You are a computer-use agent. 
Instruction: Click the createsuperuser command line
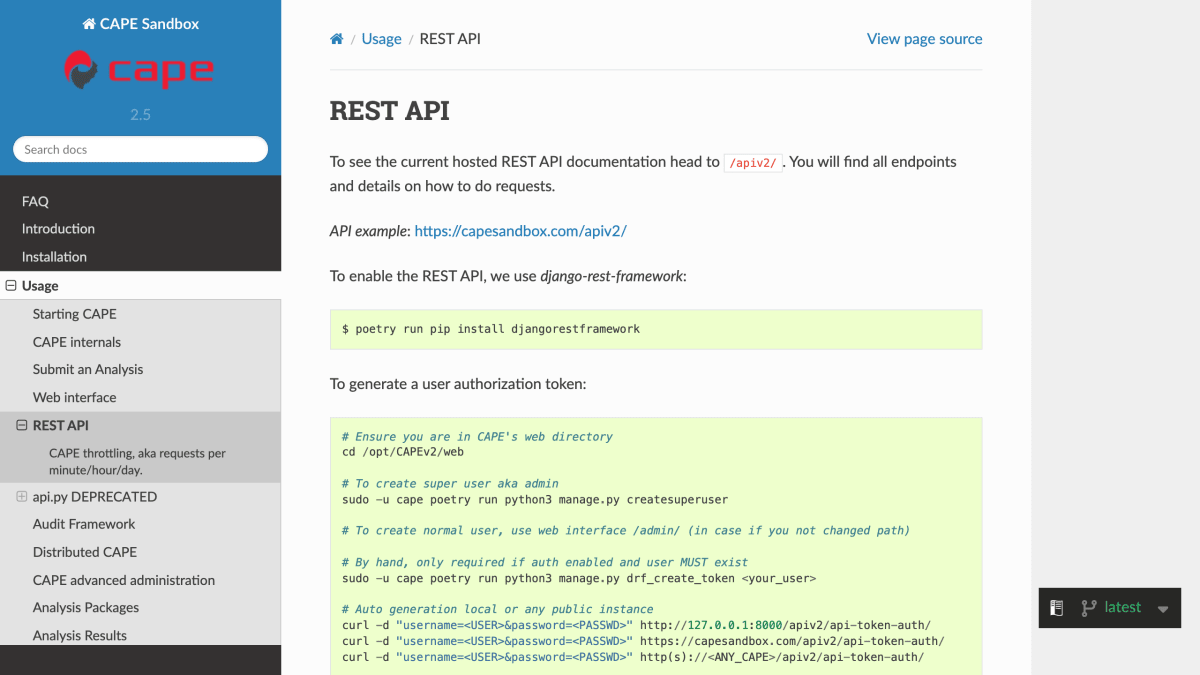click(x=535, y=499)
